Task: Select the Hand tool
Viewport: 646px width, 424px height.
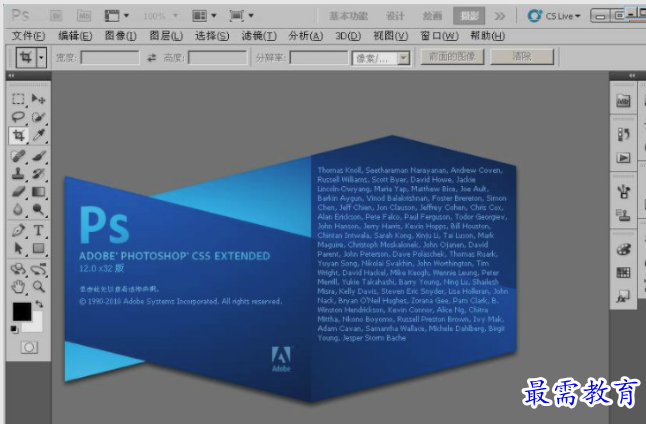Action: point(18,287)
